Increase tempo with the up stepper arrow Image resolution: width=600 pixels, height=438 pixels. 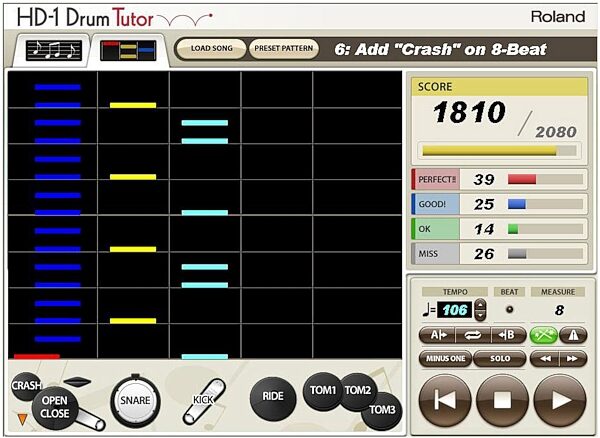click(480, 305)
